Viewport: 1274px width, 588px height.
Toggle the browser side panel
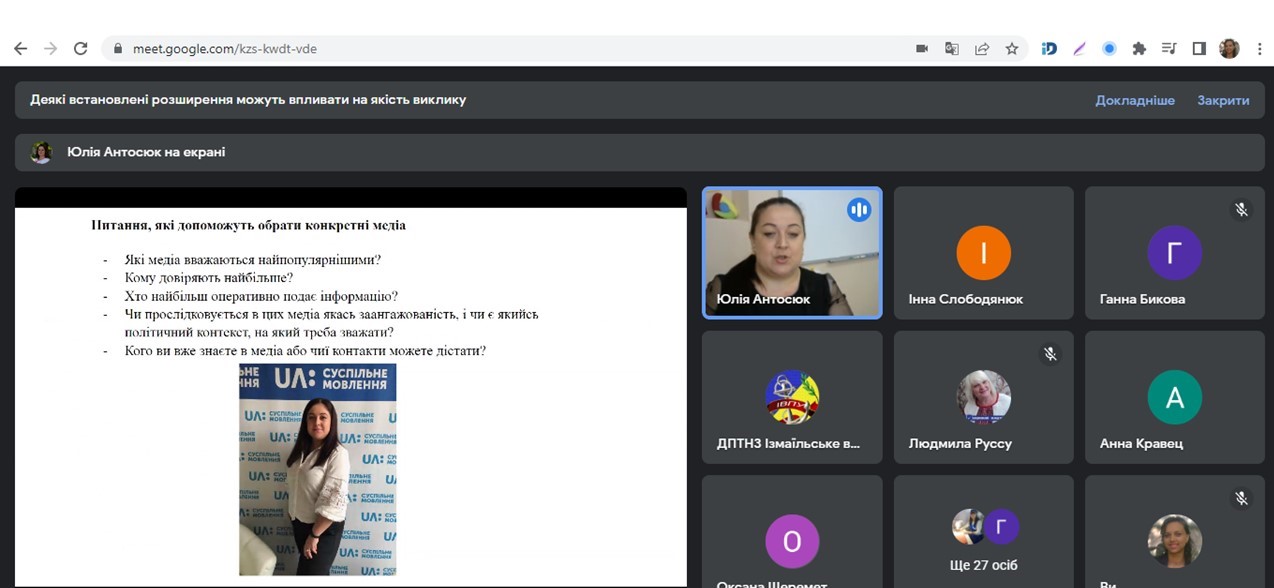coord(1199,48)
